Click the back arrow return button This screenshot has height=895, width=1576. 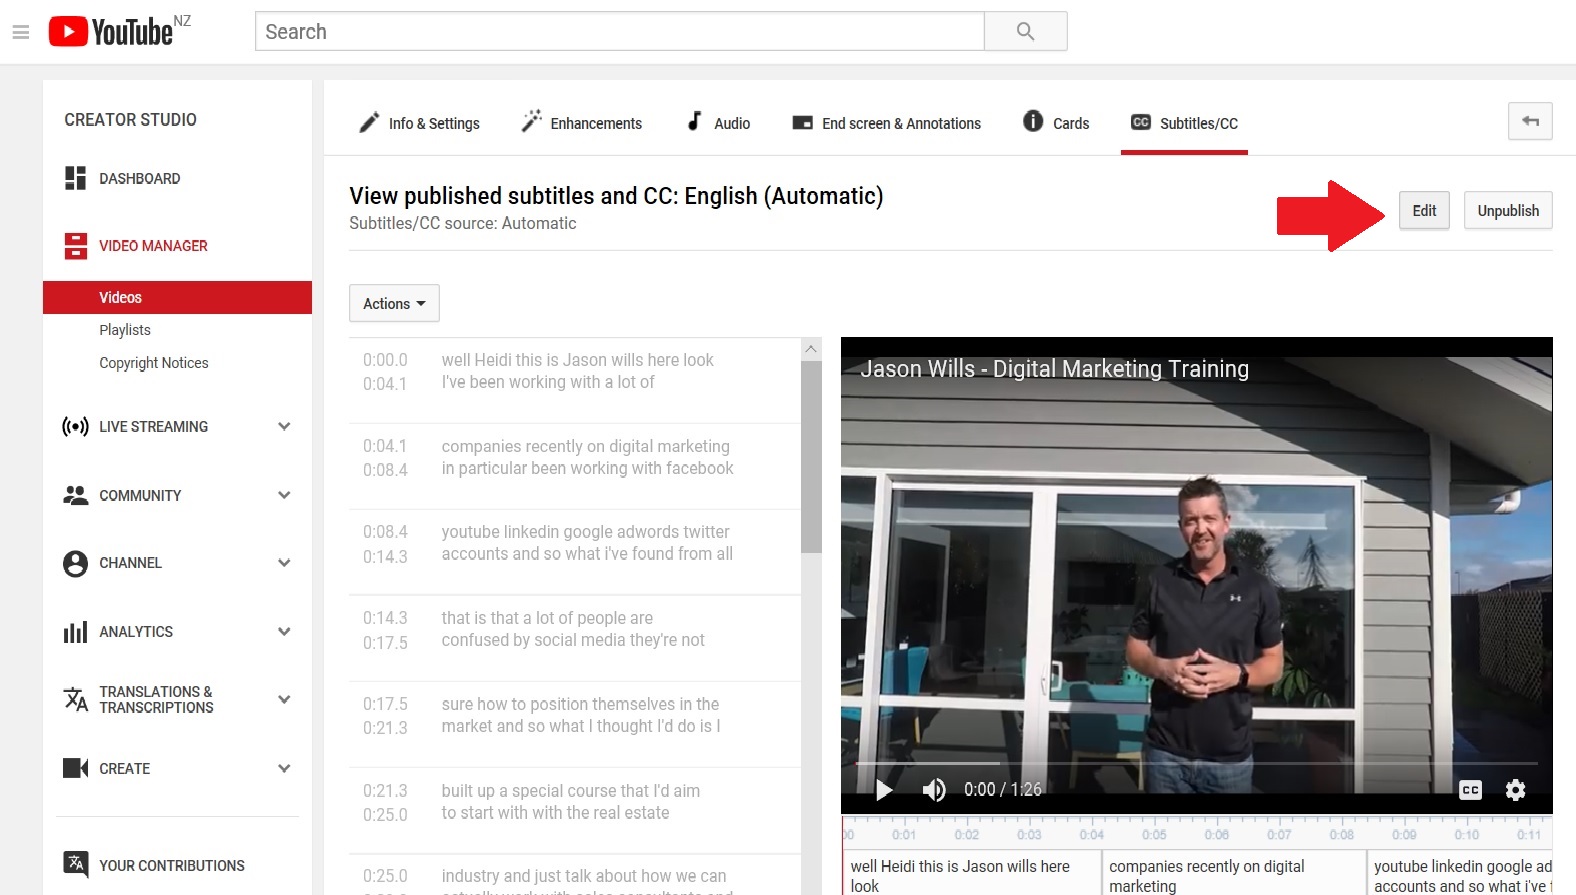[1530, 121]
